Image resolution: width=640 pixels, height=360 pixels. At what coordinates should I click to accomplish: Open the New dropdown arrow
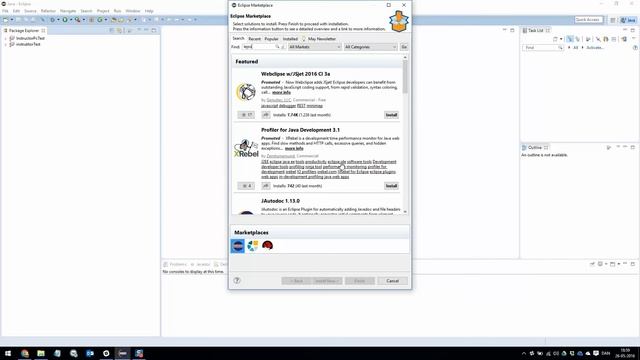[12, 20]
